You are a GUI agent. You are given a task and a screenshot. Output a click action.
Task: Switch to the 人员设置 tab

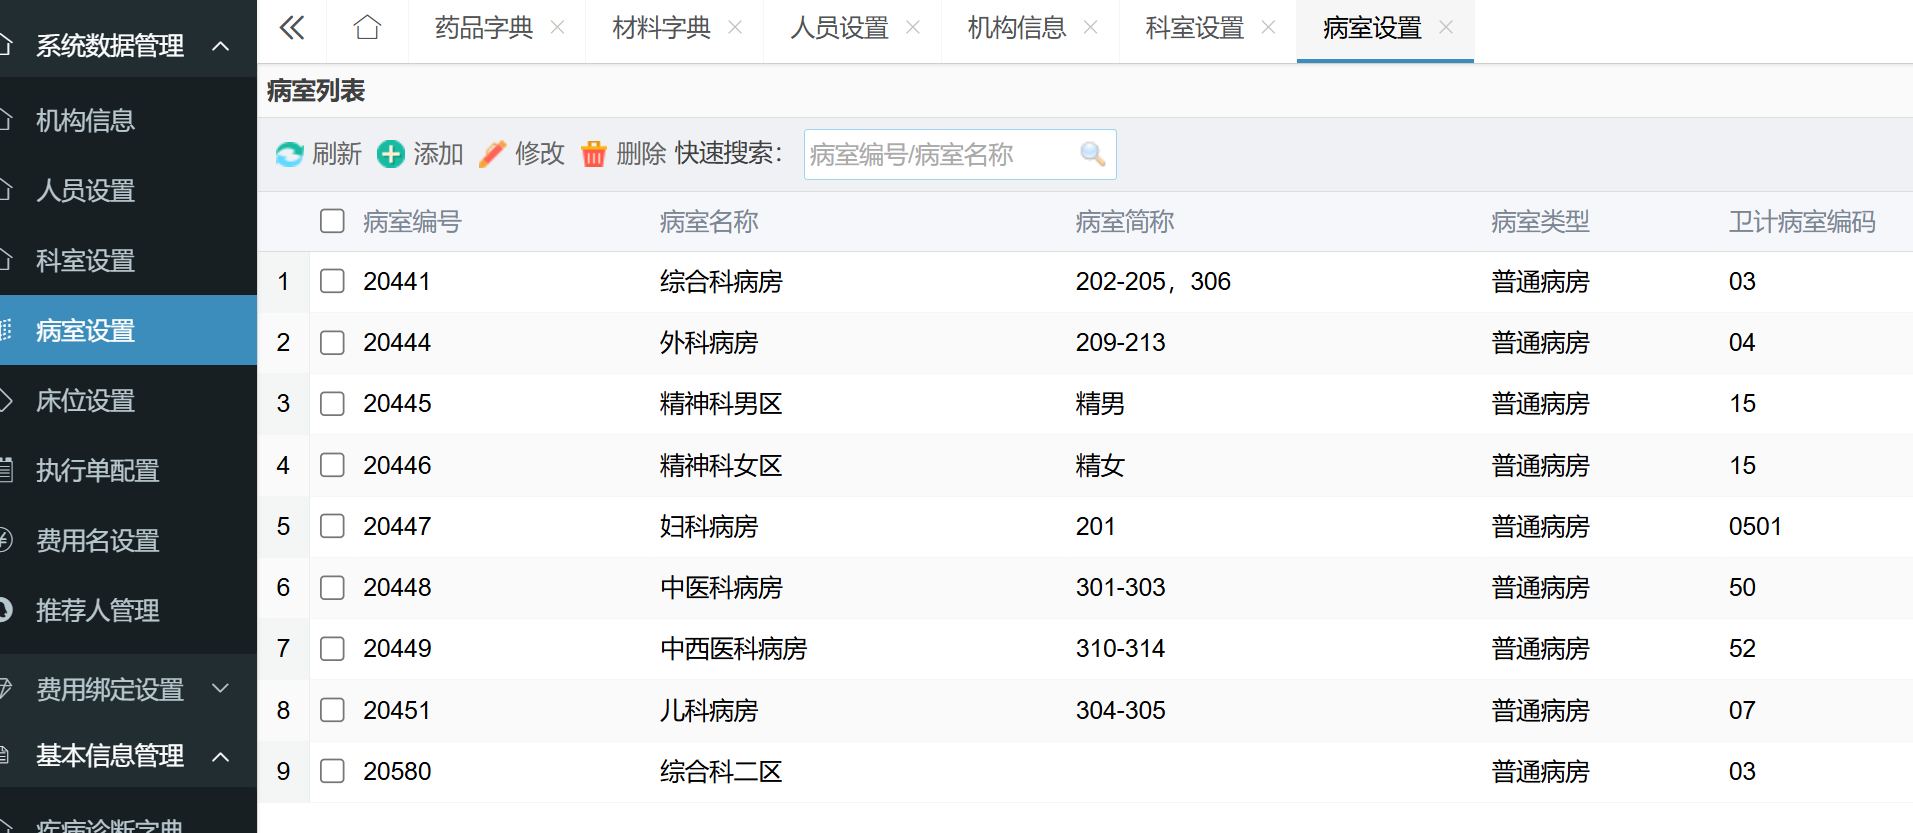coord(839,28)
